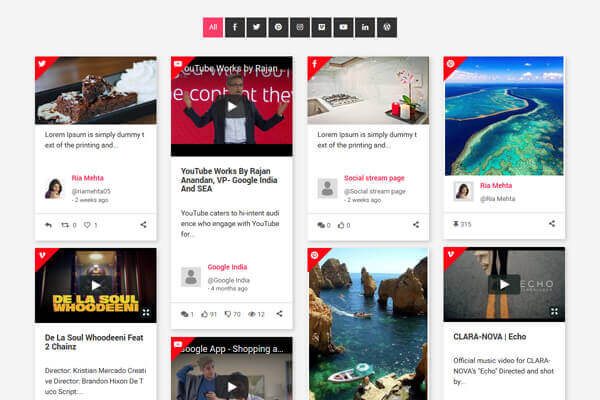
Task: Filter the stream by YouTube
Action: [x=344, y=27]
